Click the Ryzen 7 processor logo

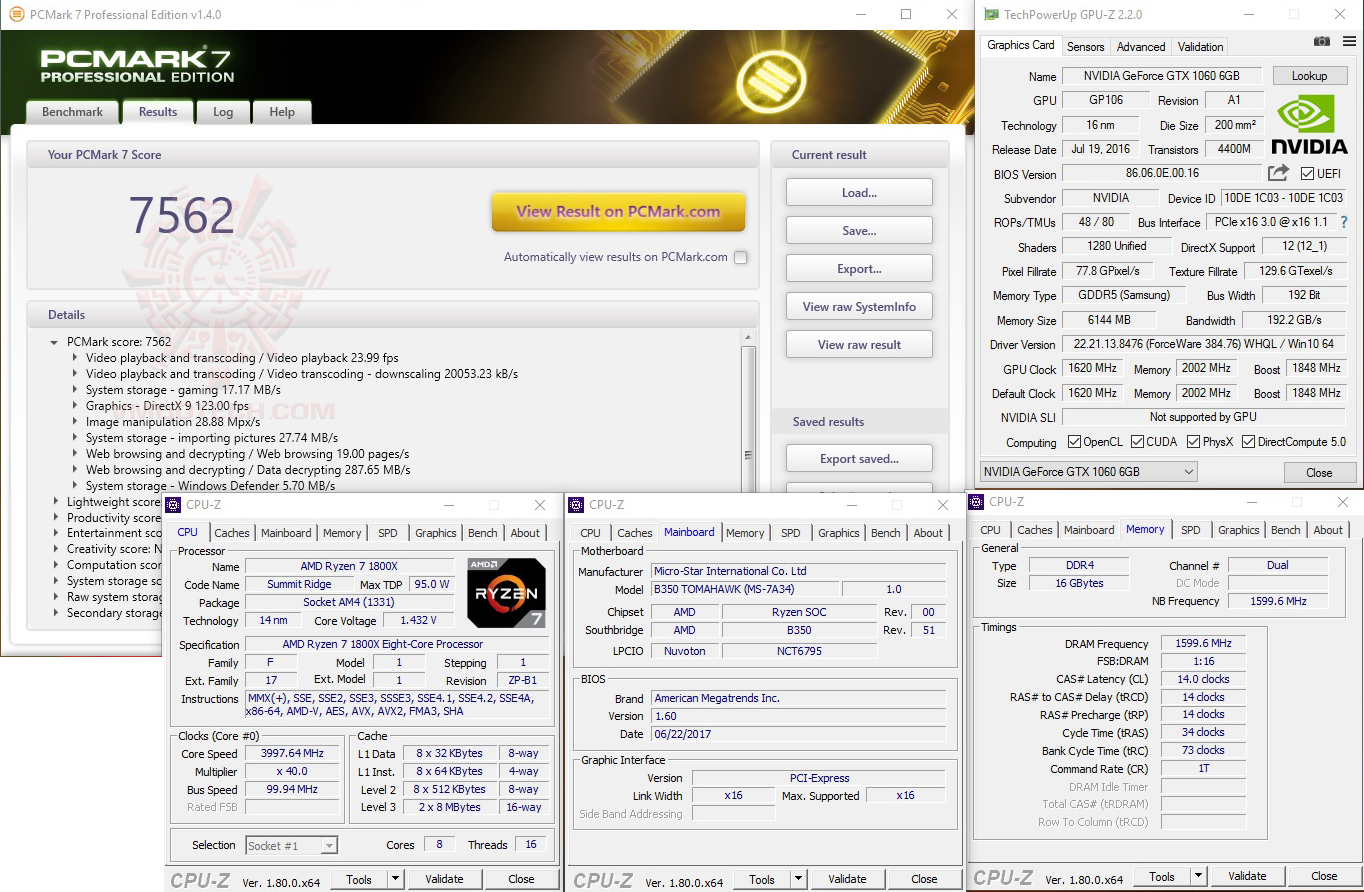506,593
